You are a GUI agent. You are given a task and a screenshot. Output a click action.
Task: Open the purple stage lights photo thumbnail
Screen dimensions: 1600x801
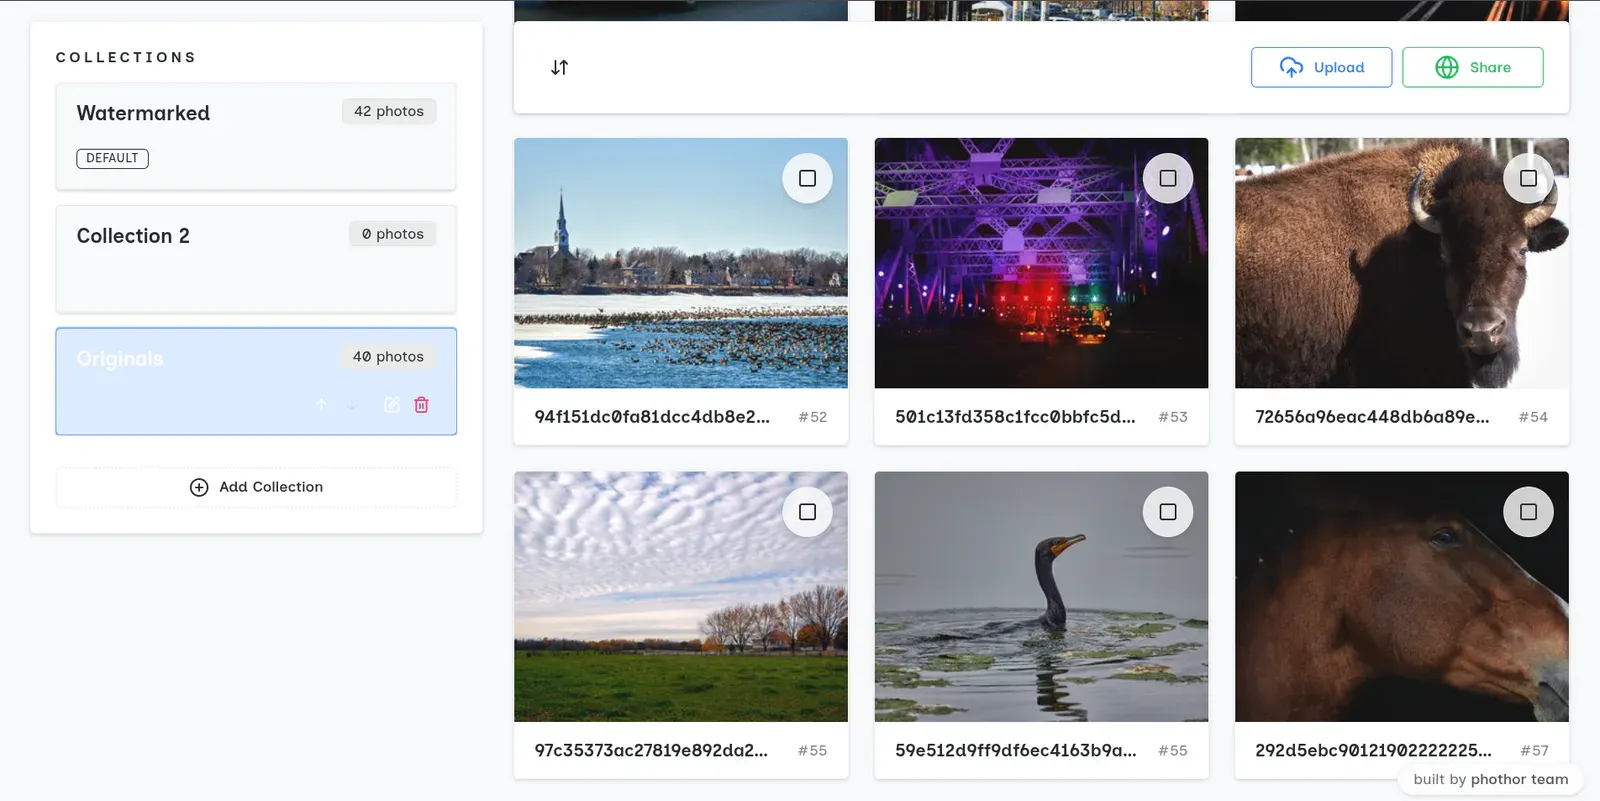pyautogui.click(x=1041, y=263)
